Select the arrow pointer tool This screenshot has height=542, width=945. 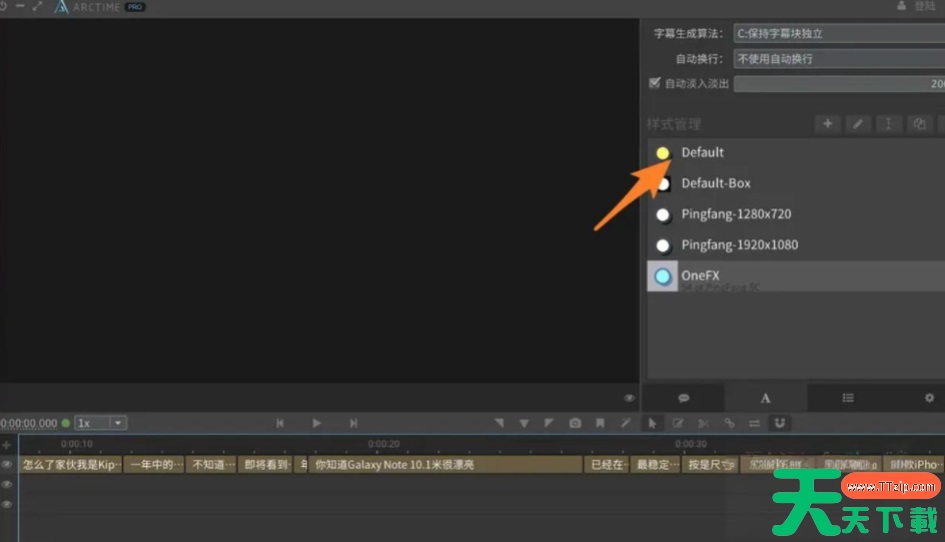(x=652, y=423)
